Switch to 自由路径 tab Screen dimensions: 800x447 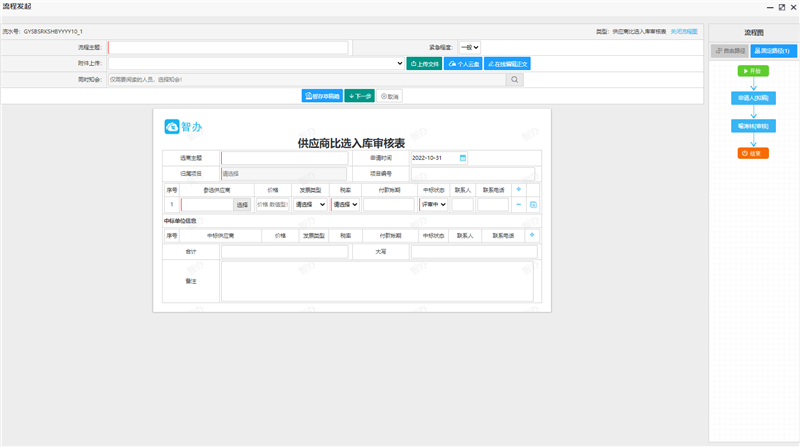pos(728,49)
